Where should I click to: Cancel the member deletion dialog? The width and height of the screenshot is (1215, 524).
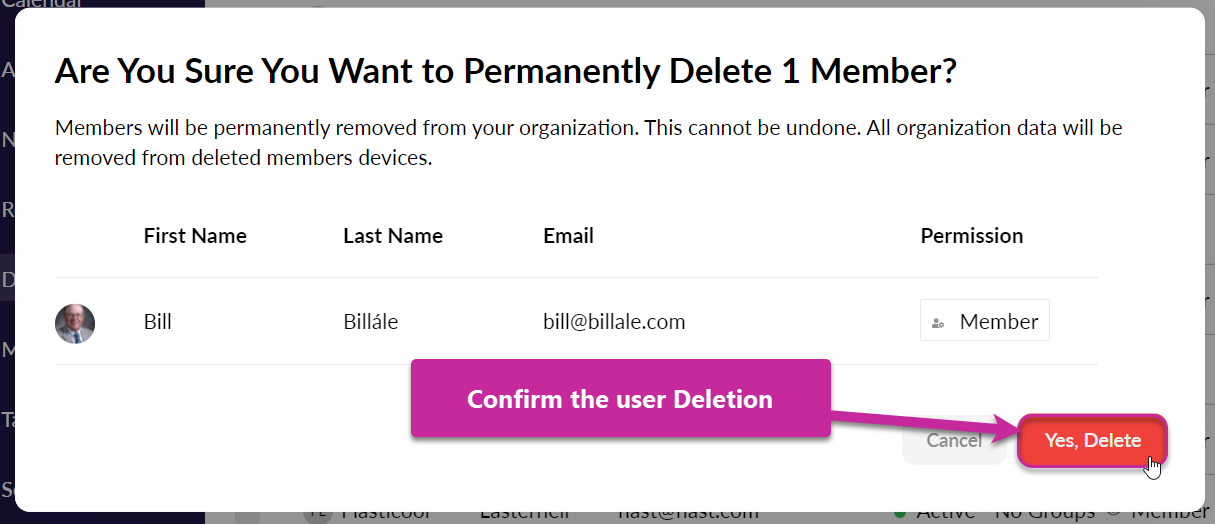(953, 440)
